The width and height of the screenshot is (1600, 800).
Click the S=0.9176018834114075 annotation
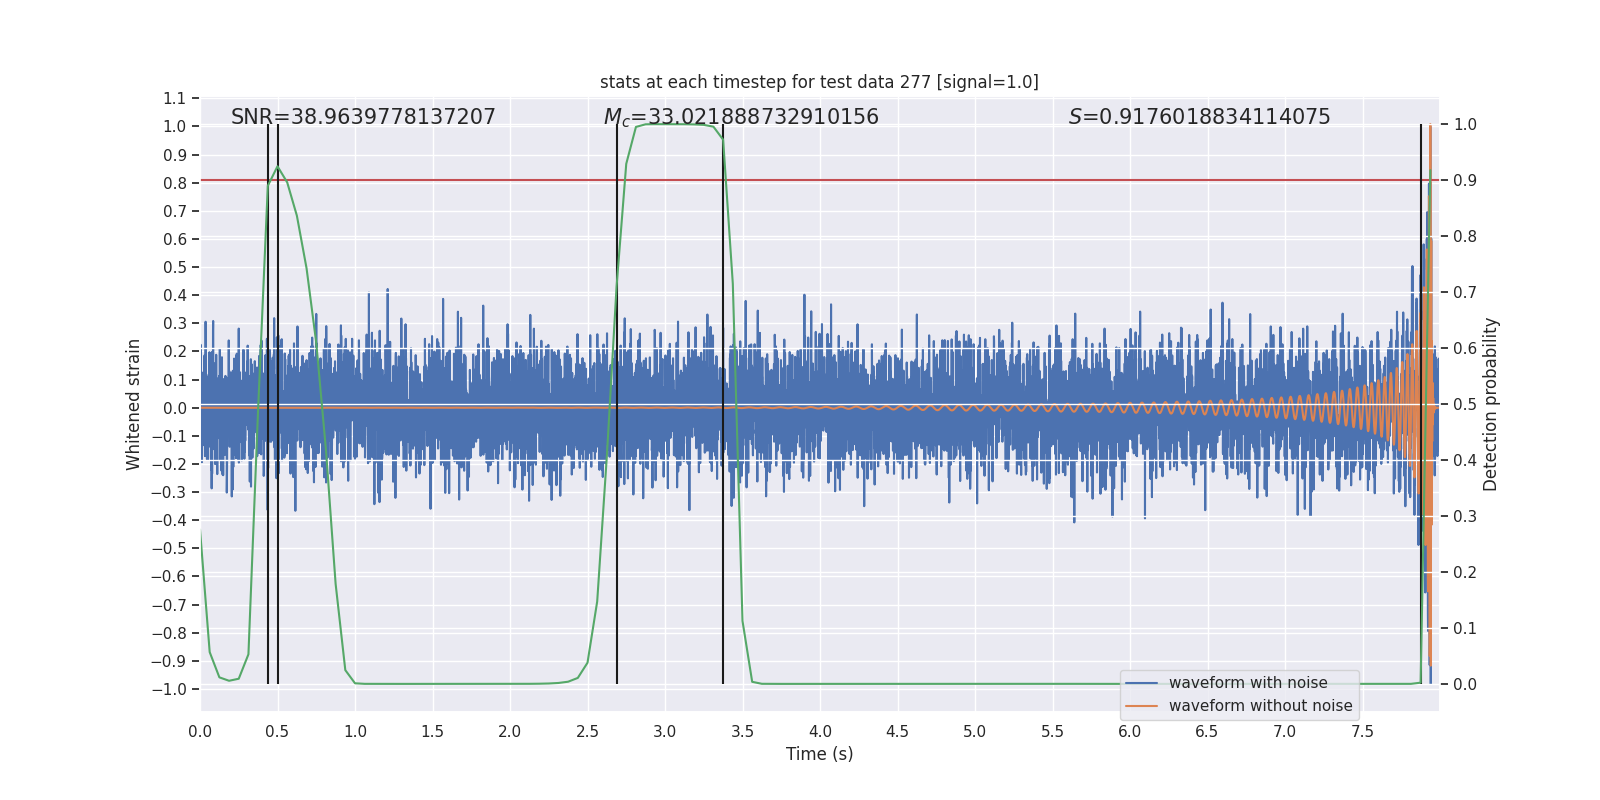point(1200,117)
